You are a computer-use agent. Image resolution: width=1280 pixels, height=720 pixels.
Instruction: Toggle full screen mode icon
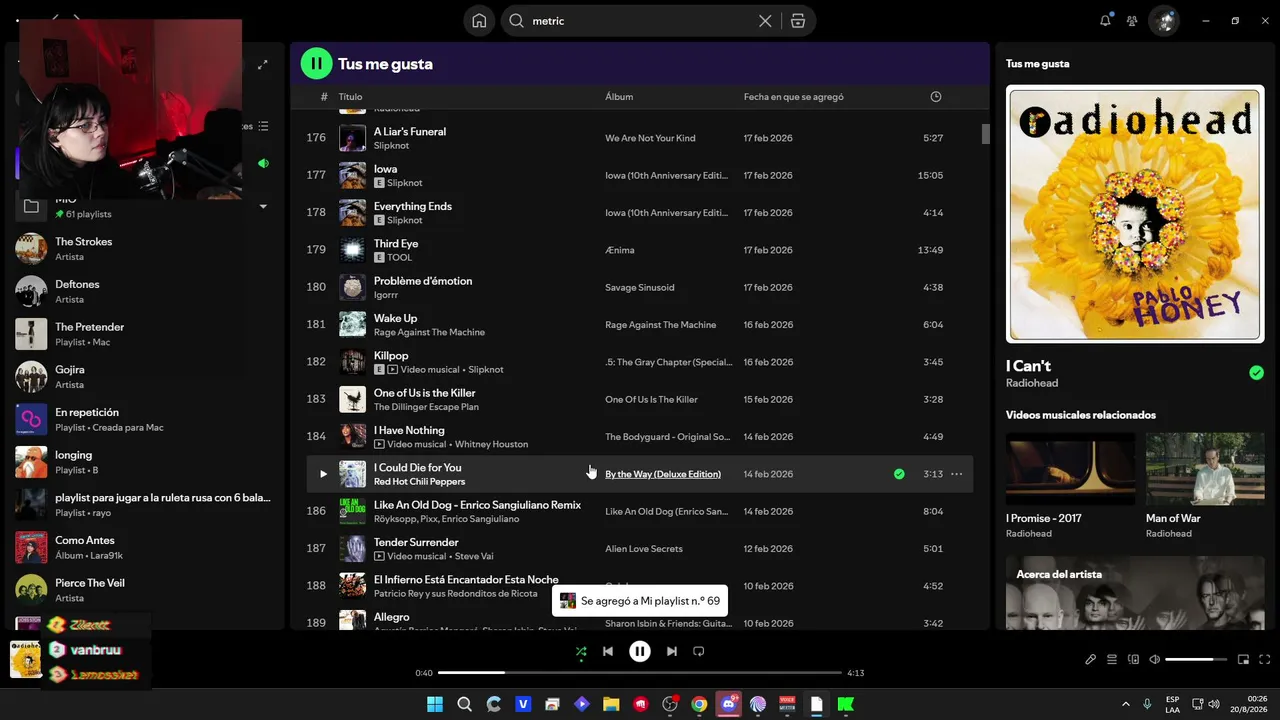pyautogui.click(x=1265, y=659)
